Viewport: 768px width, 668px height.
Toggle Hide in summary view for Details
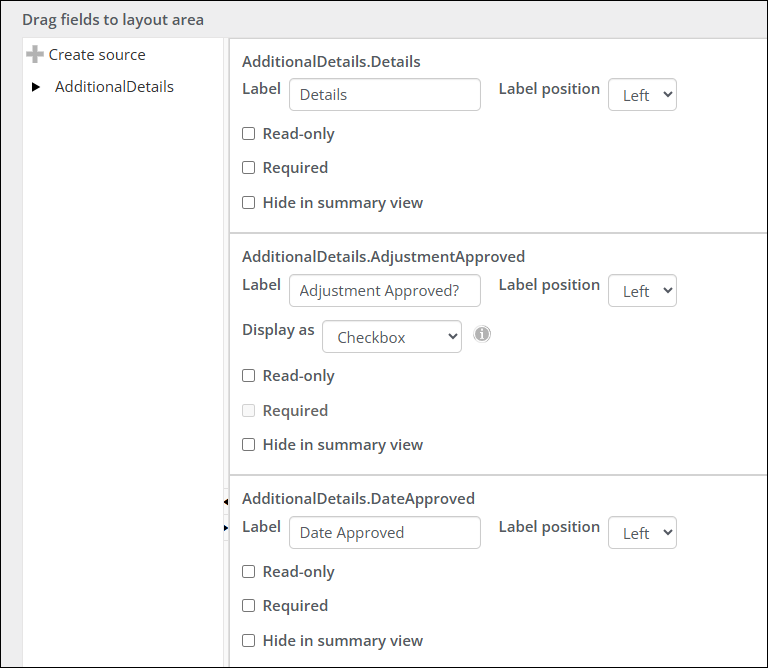[x=249, y=203]
